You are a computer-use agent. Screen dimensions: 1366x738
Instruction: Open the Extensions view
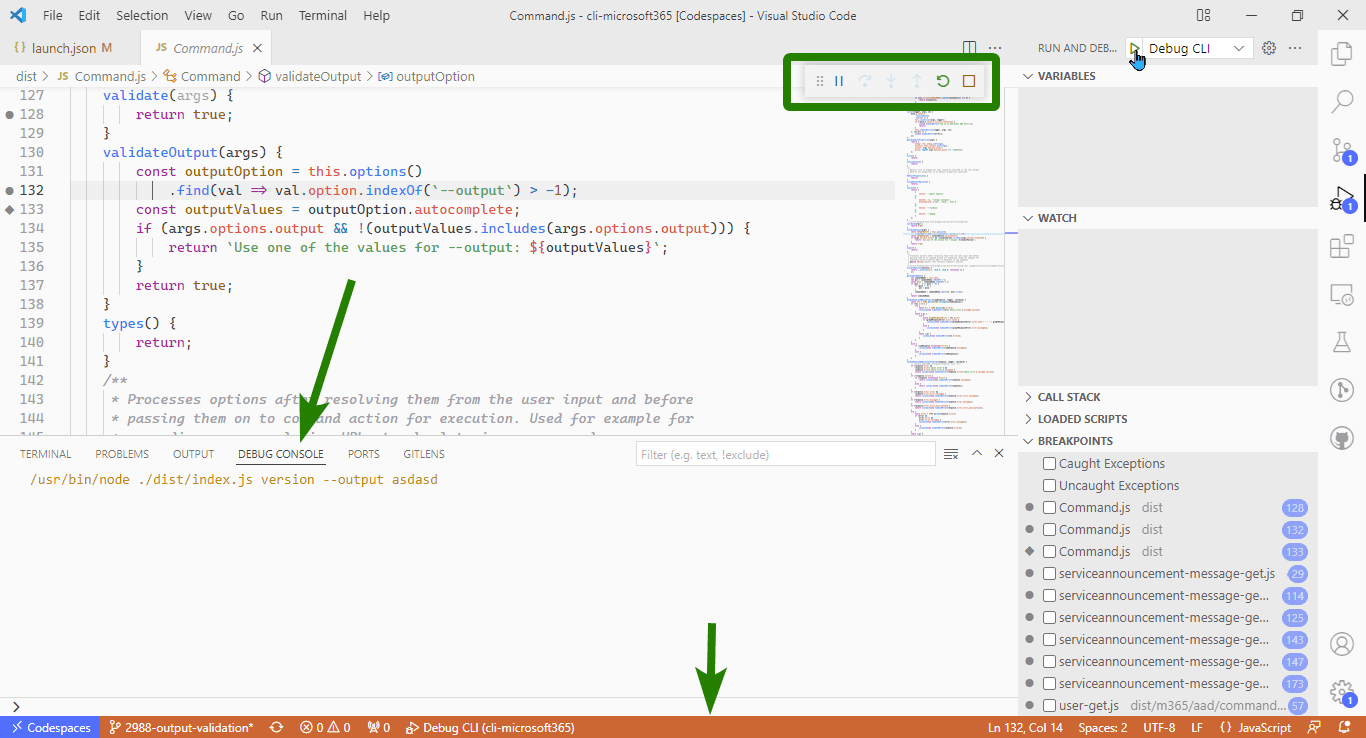tap(1341, 247)
